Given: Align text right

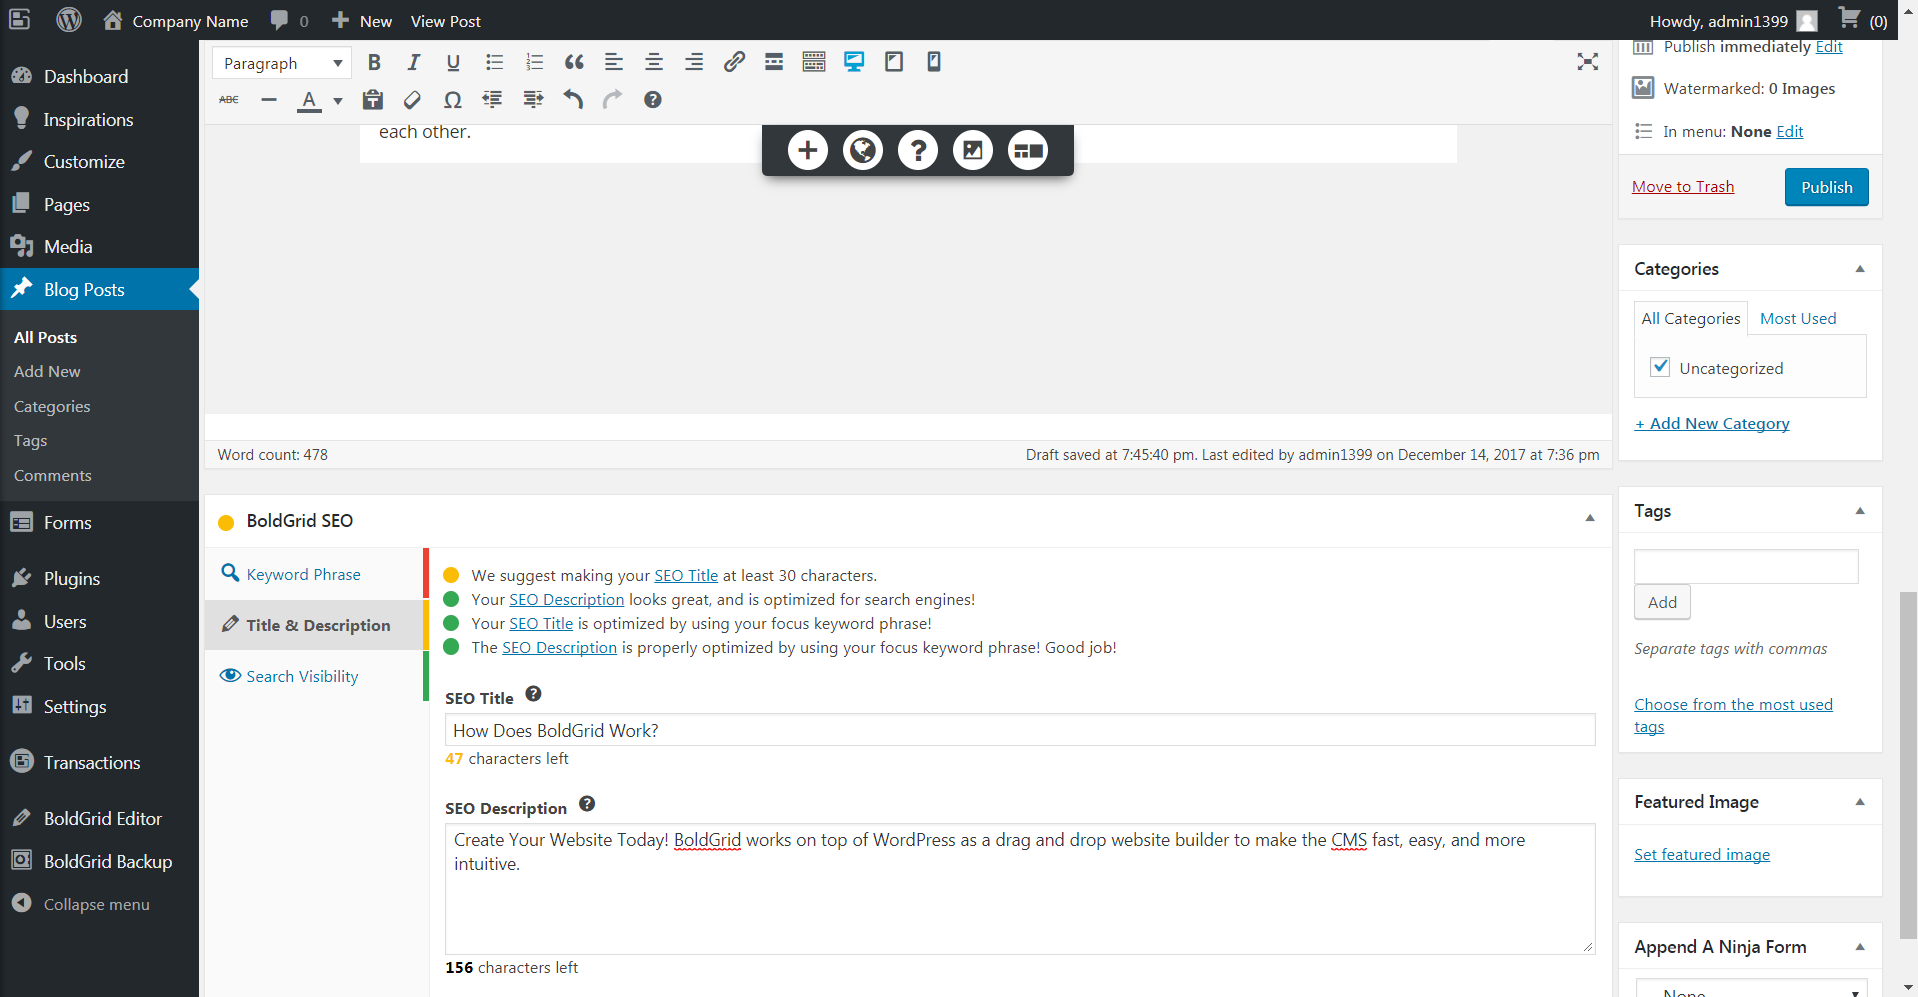Looking at the screenshot, I should tap(694, 62).
